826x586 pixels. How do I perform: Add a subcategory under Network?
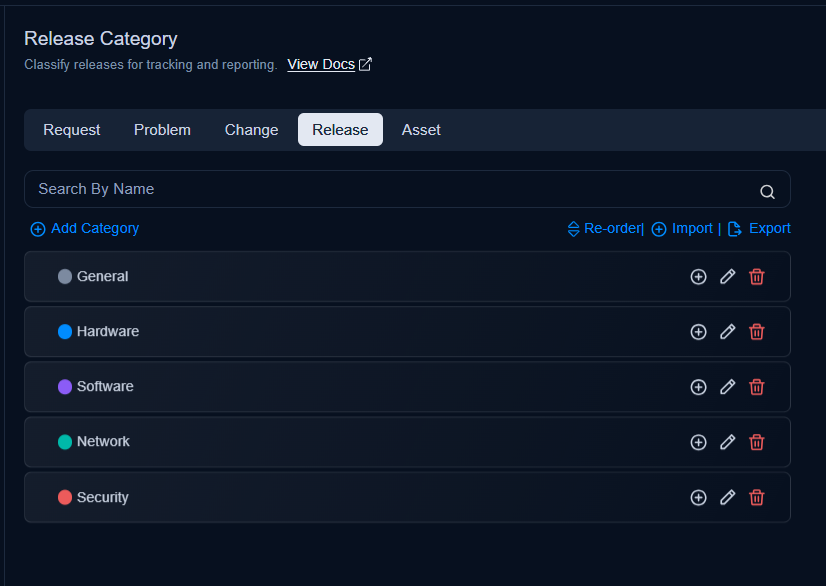click(698, 442)
